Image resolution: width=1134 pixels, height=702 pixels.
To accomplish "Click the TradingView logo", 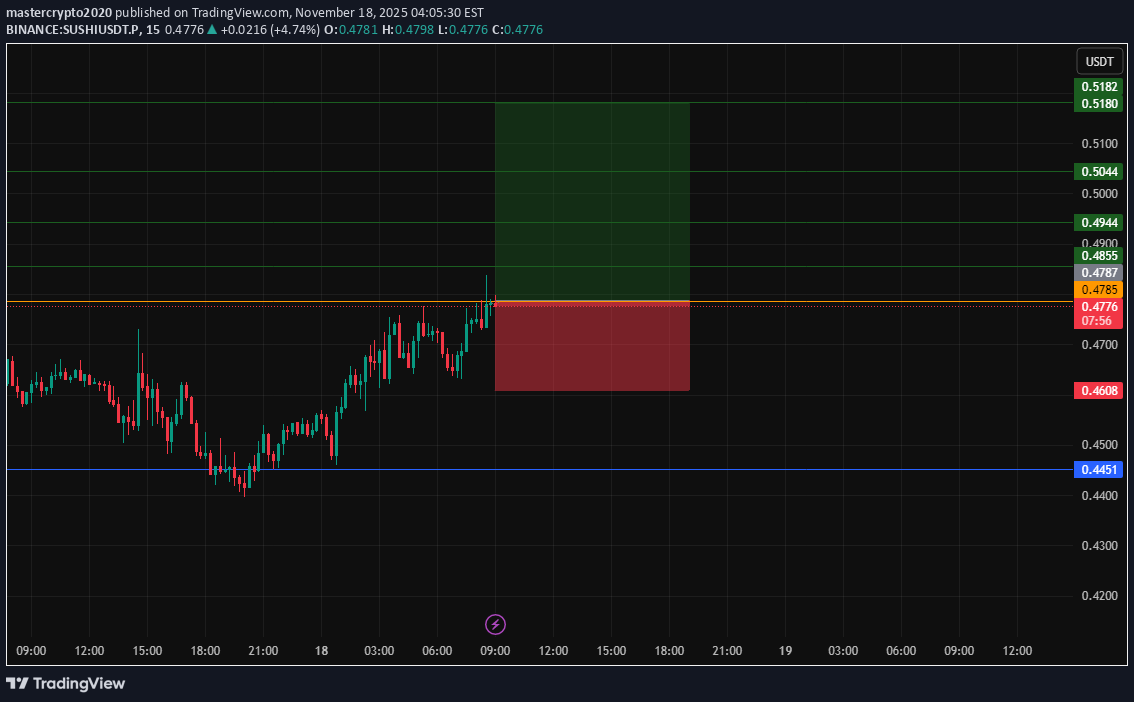I will click(x=66, y=683).
